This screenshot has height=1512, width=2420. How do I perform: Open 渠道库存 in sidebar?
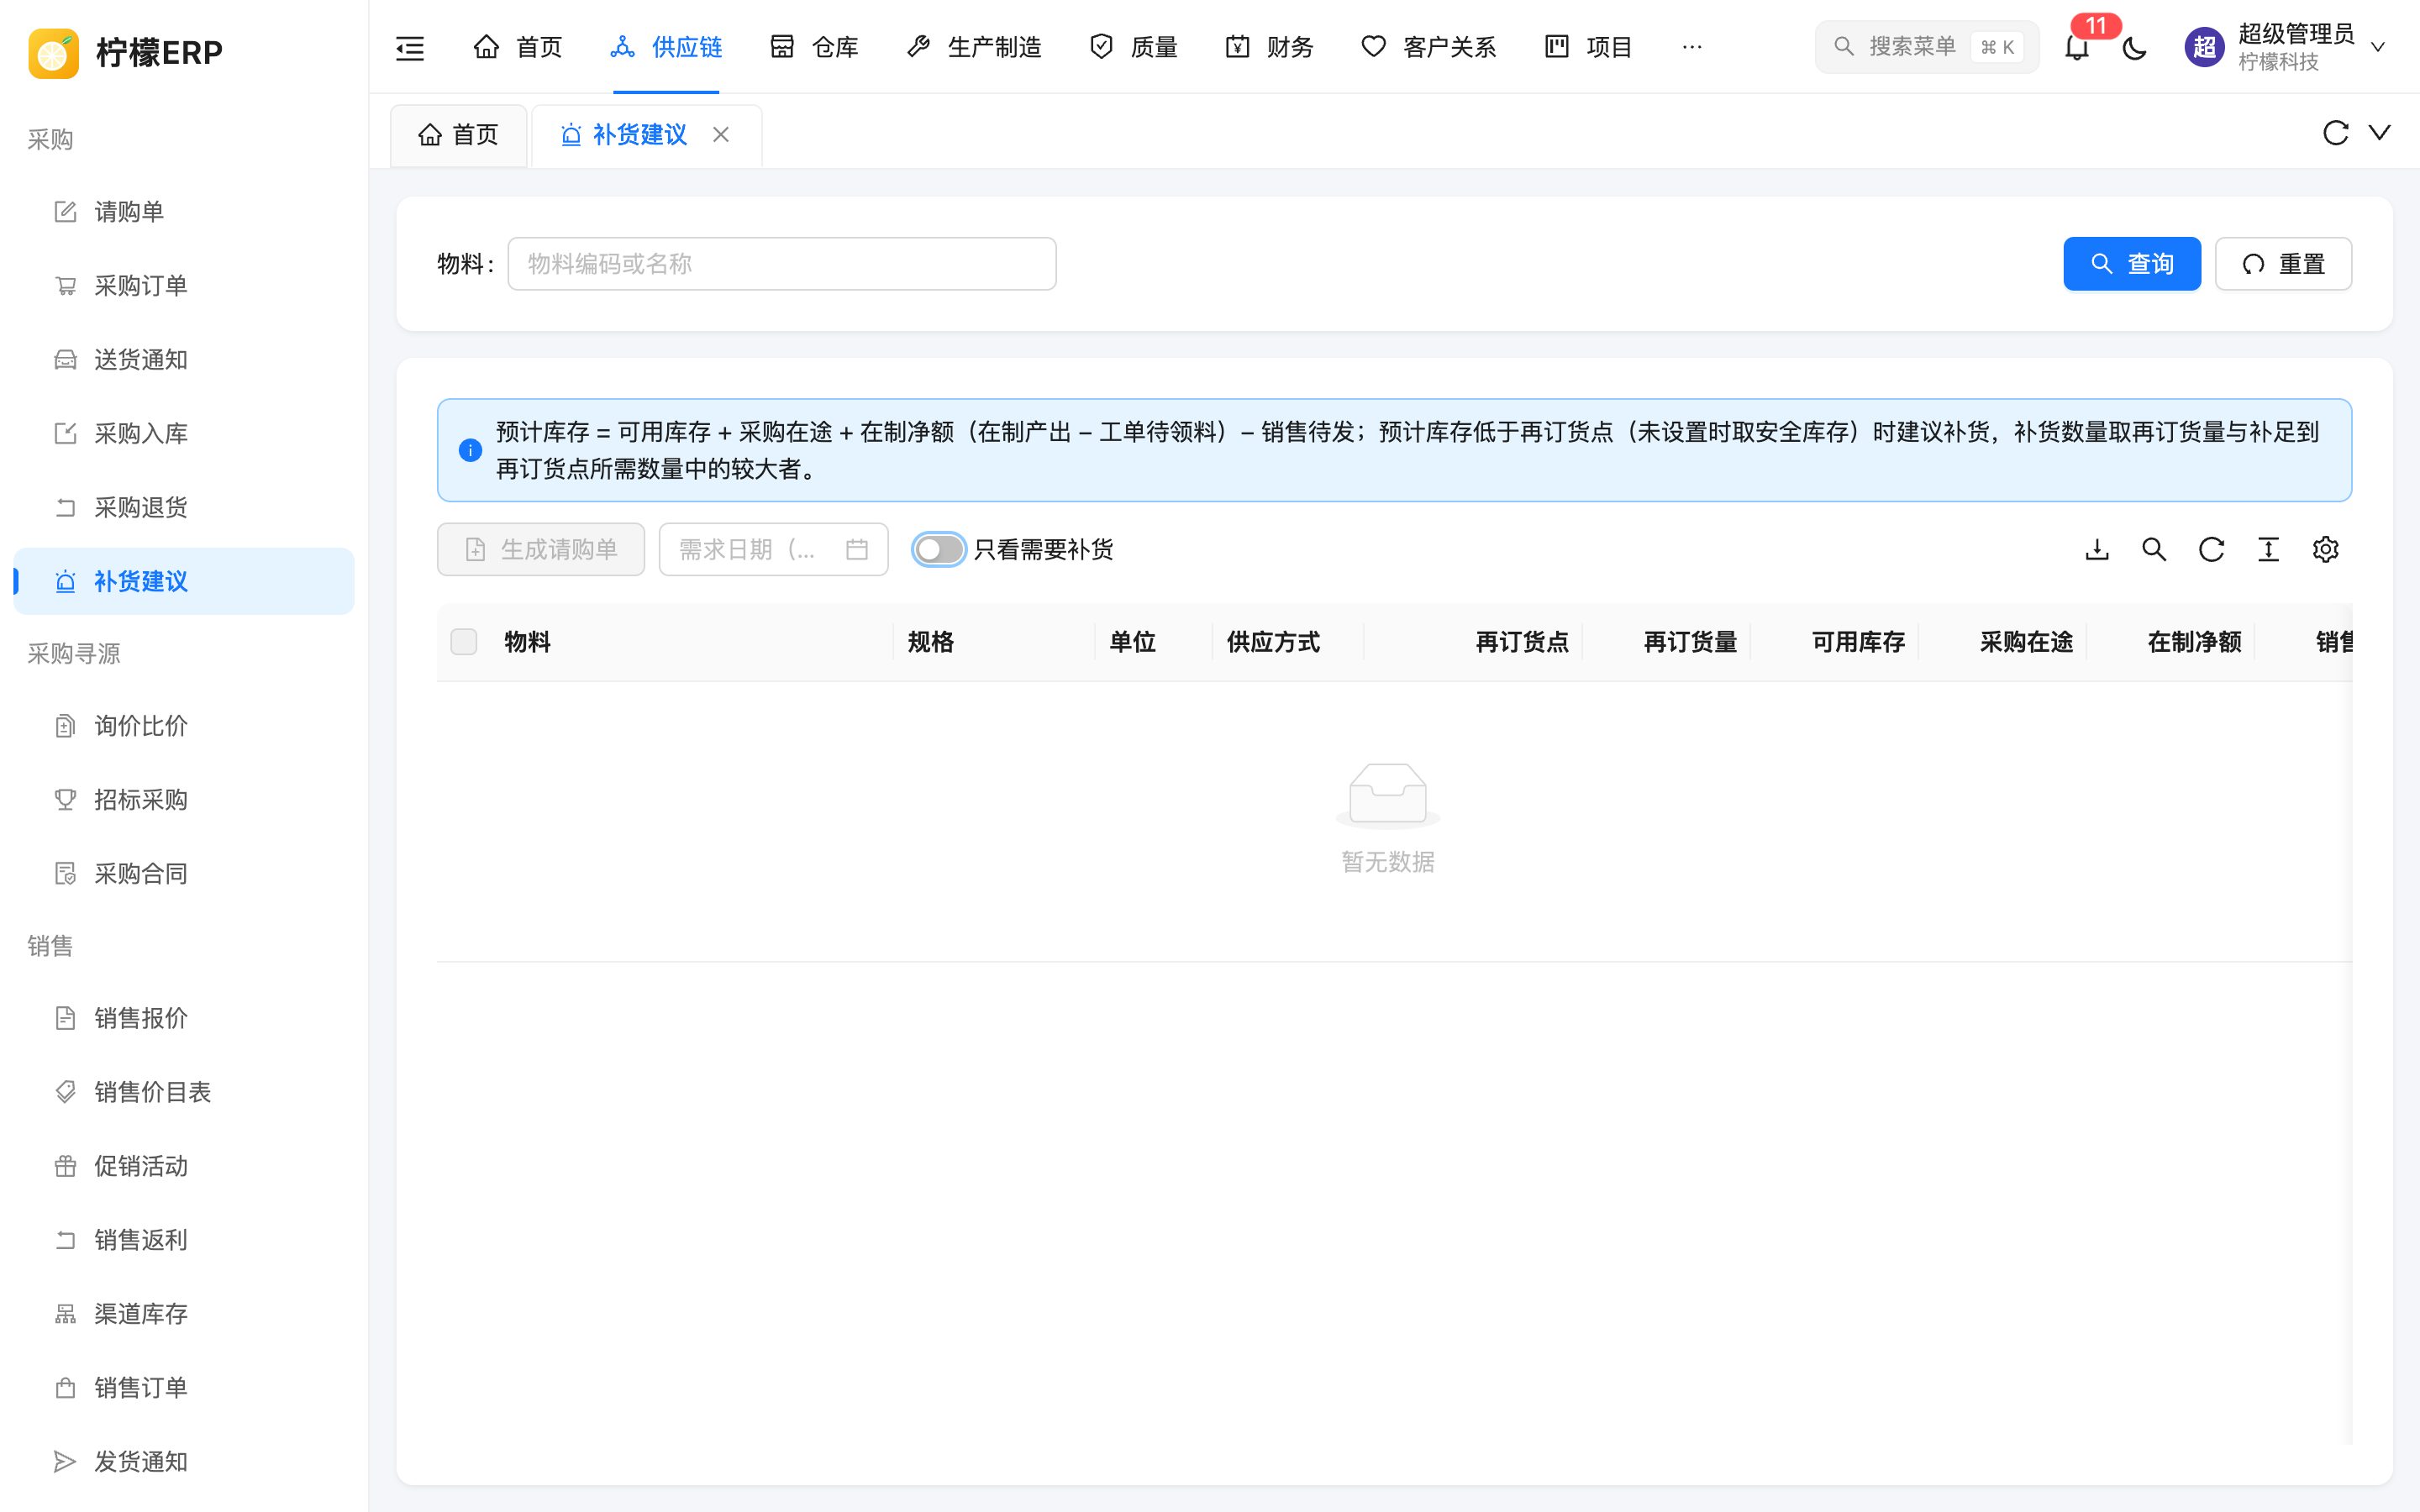[184, 1314]
